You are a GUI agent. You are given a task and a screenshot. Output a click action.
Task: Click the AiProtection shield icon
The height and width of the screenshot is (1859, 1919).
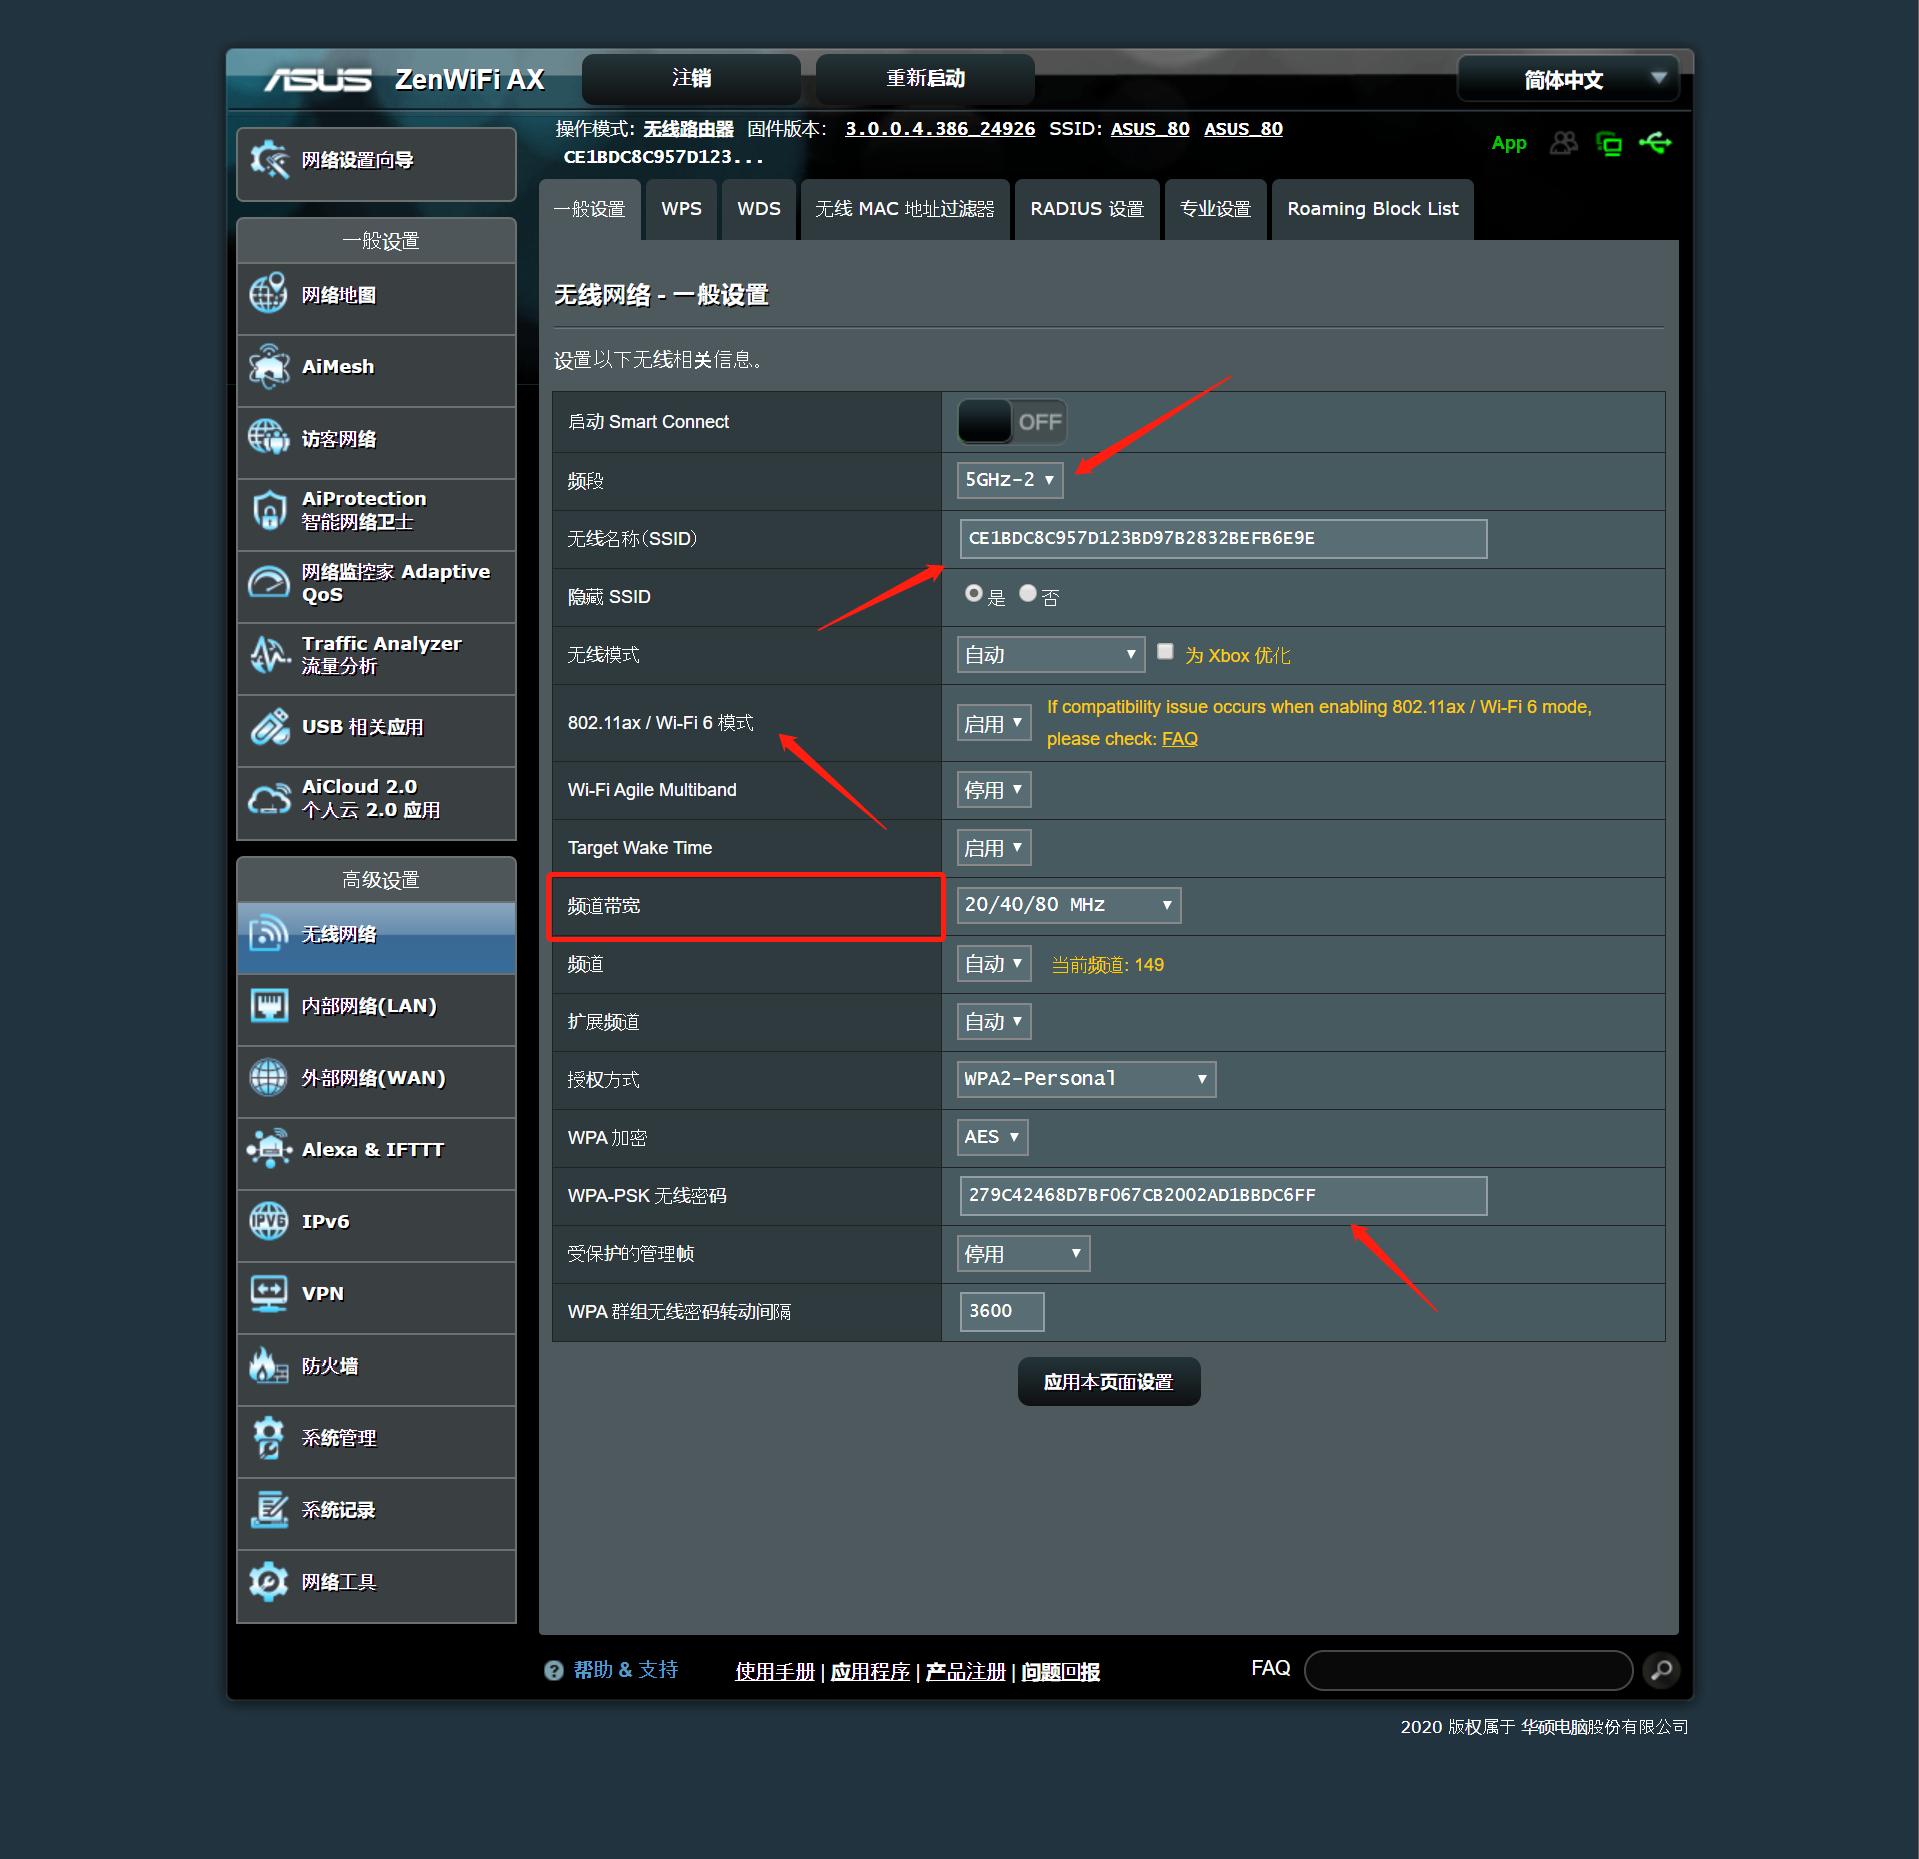click(x=268, y=510)
